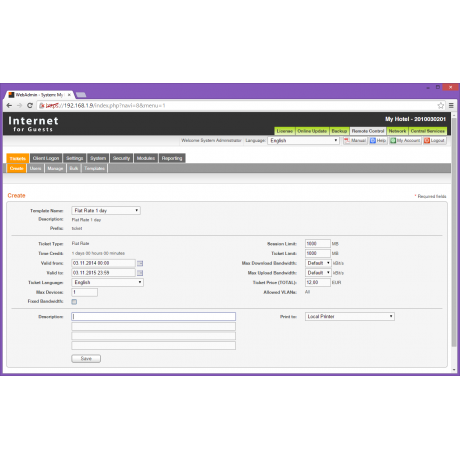Viewport: 460px width, 460px height.
Task: Expand the Template Name dropdown
Action: pos(106,210)
